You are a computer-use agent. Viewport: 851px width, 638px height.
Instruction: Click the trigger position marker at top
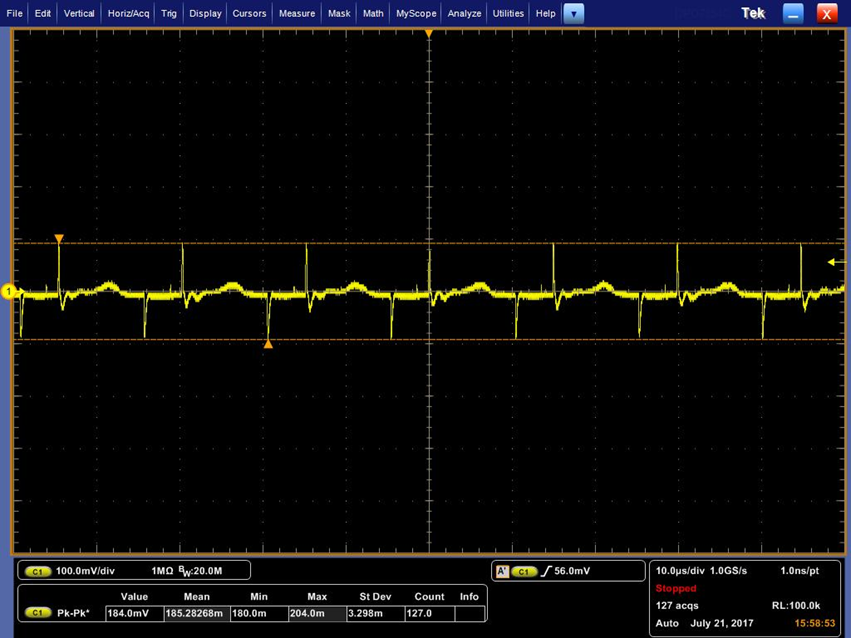click(x=429, y=34)
